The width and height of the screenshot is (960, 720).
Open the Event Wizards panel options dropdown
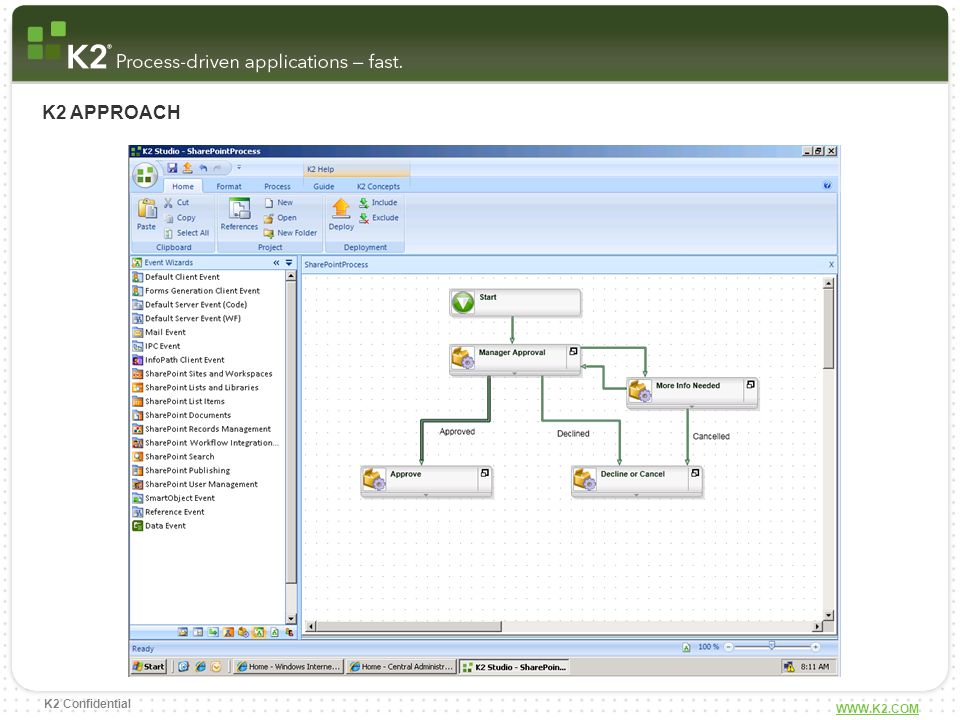coord(289,263)
